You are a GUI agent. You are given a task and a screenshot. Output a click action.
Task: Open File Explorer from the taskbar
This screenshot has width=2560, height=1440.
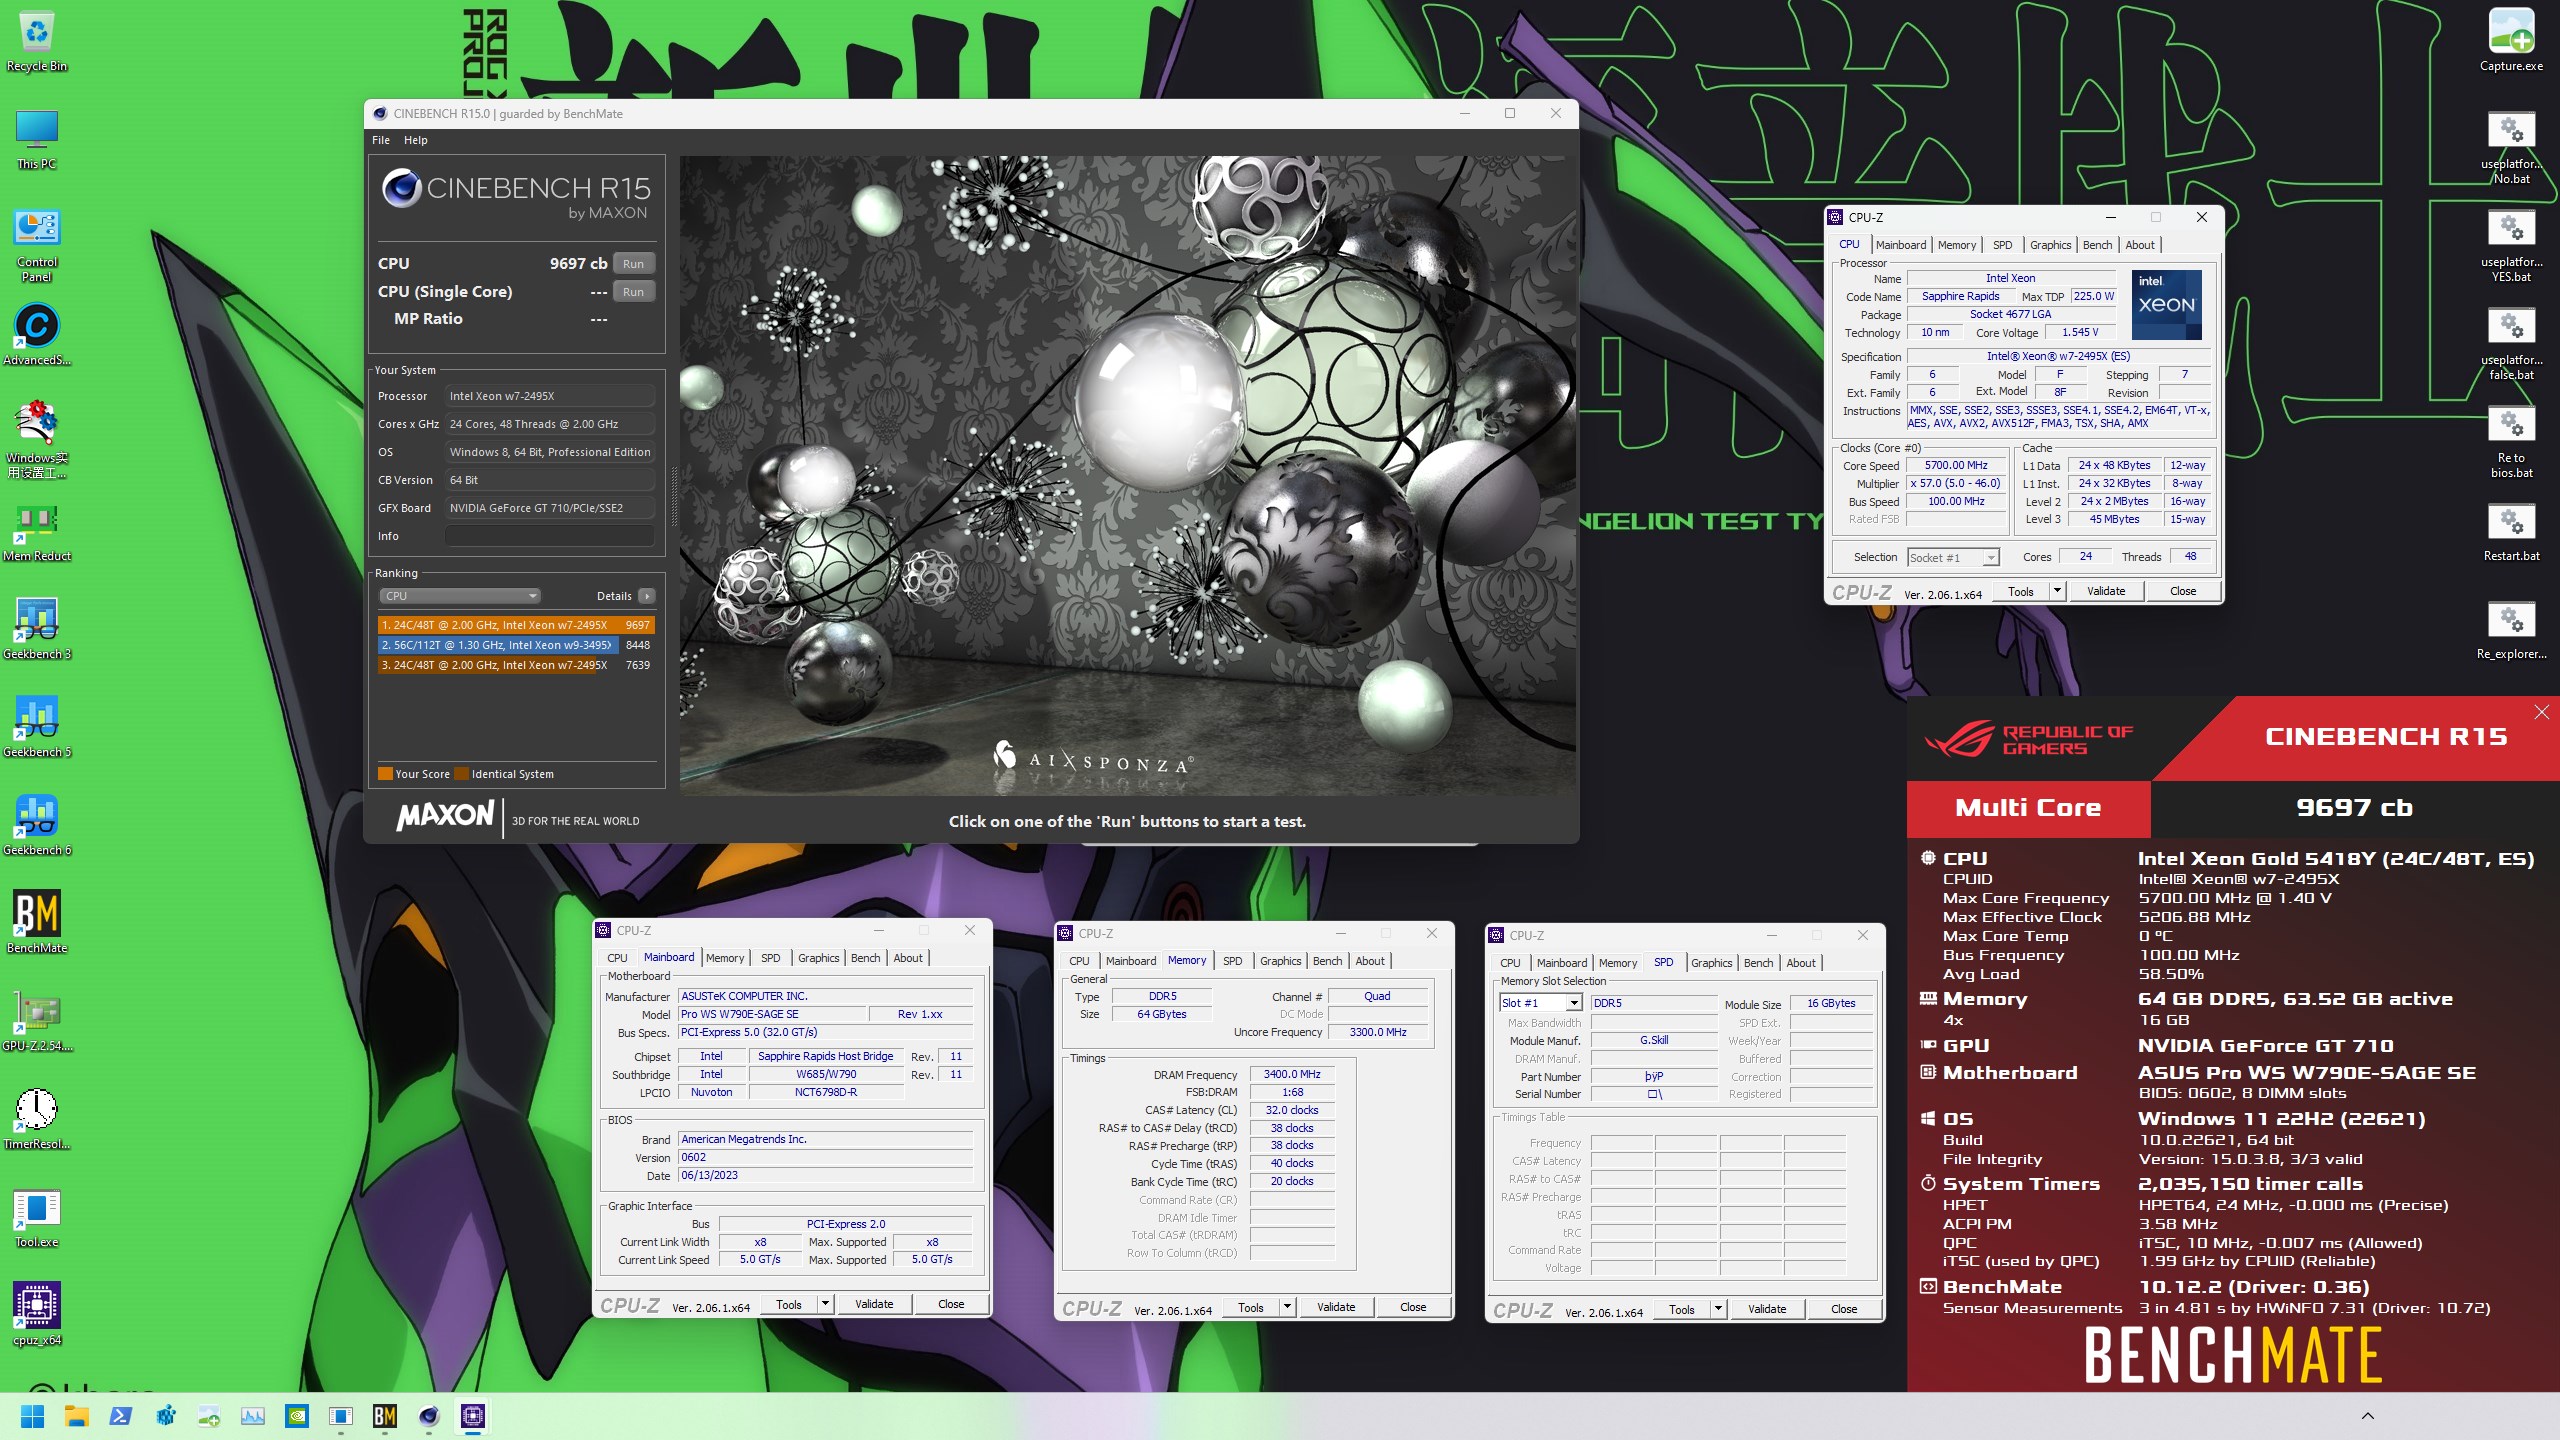pos(77,1416)
